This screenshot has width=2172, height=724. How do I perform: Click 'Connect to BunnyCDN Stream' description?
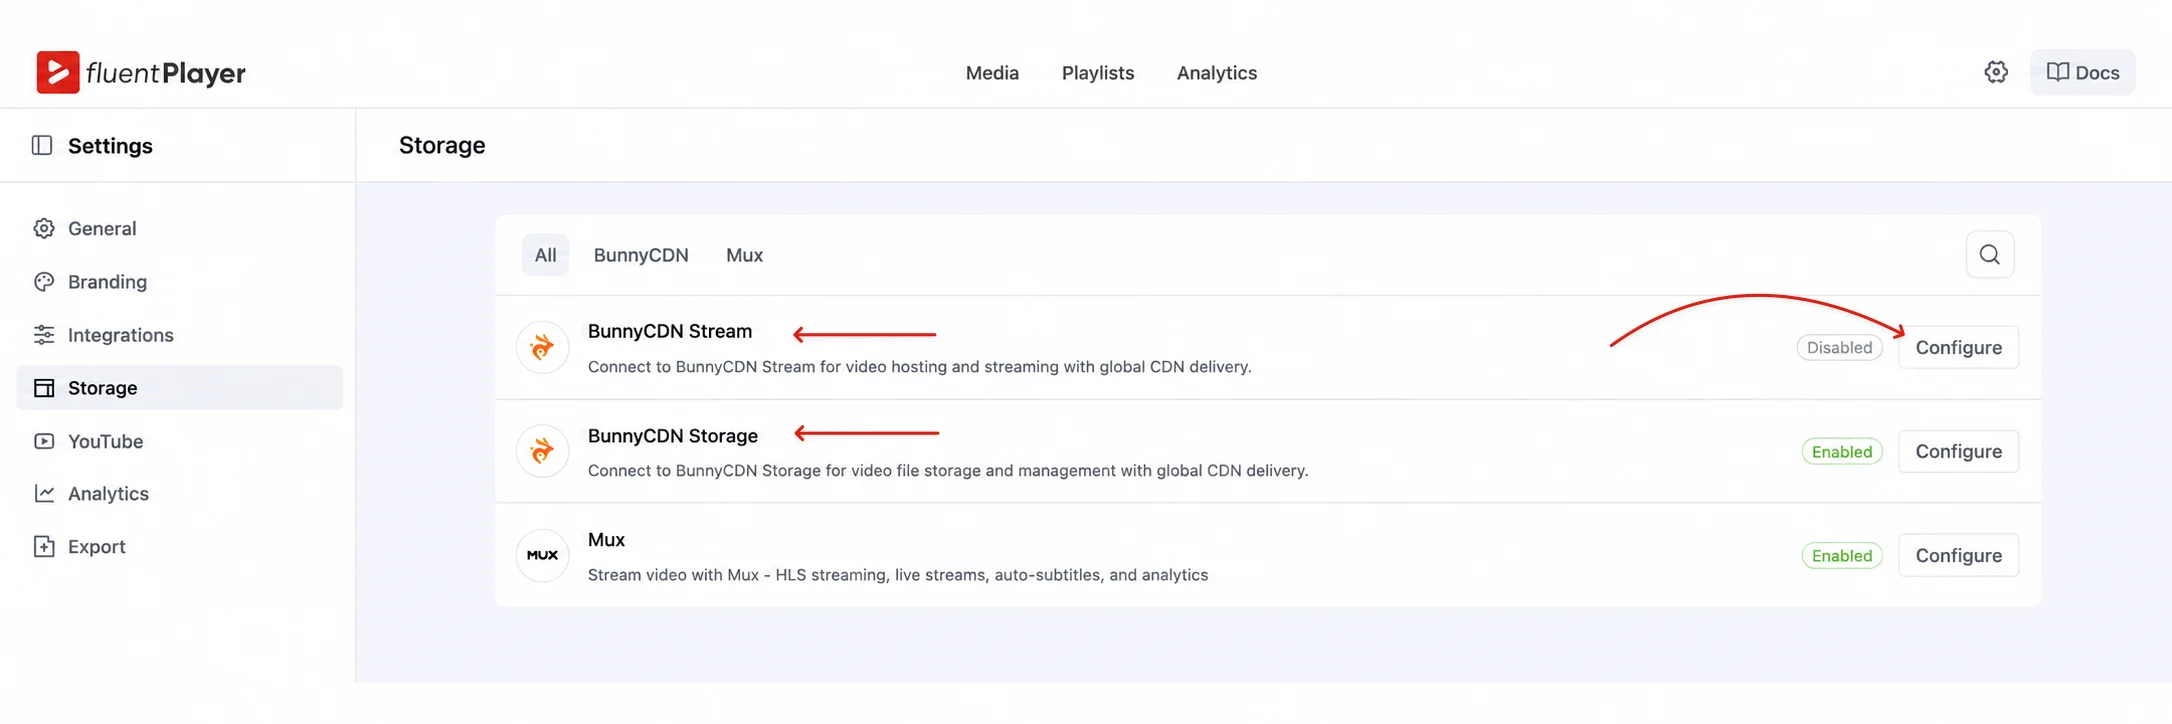pos(919,367)
